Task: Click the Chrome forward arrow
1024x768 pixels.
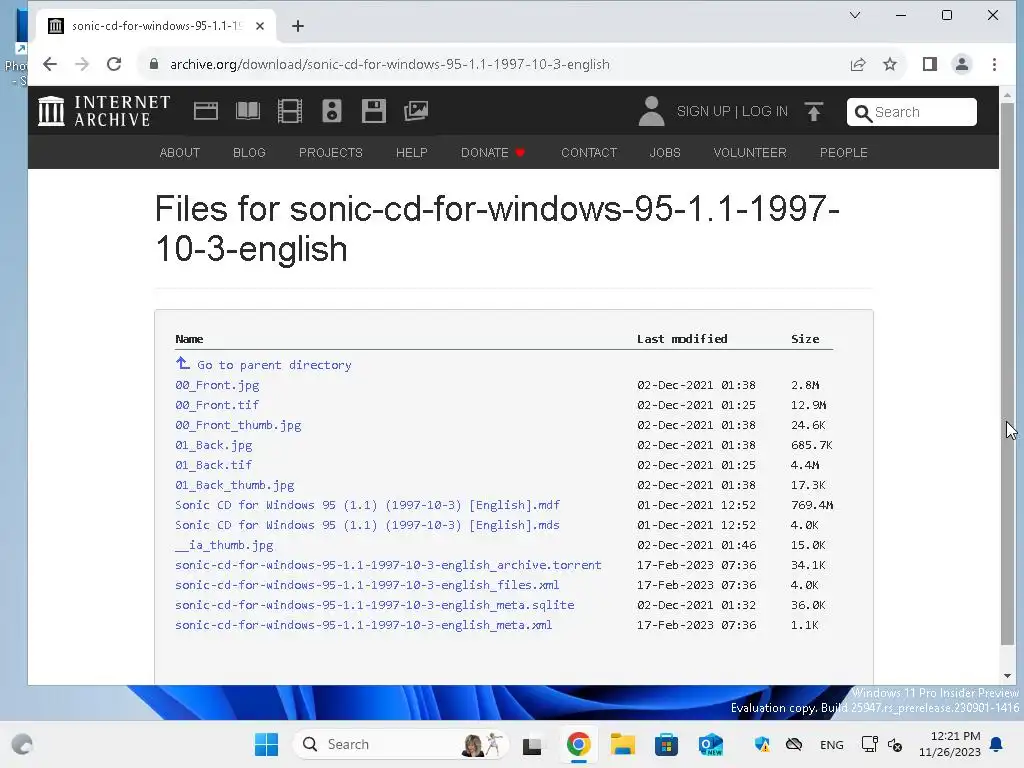Action: click(82, 64)
